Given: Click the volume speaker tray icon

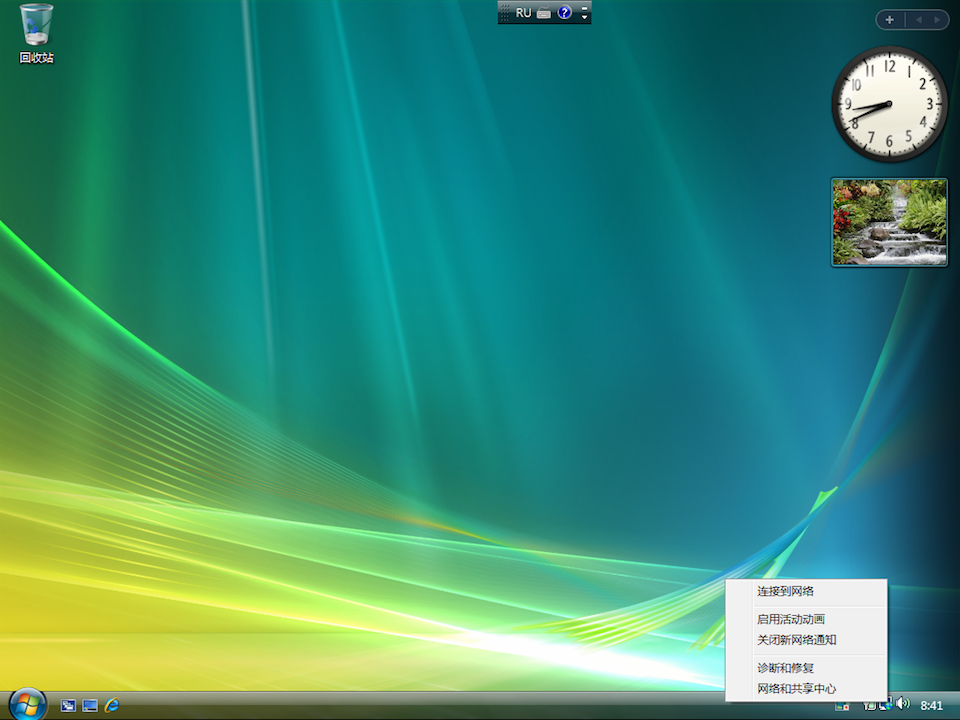Looking at the screenshot, I should (x=902, y=703).
